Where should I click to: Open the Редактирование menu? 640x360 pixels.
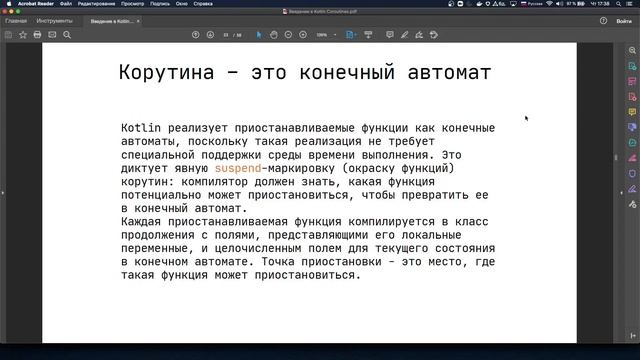coord(96,4)
